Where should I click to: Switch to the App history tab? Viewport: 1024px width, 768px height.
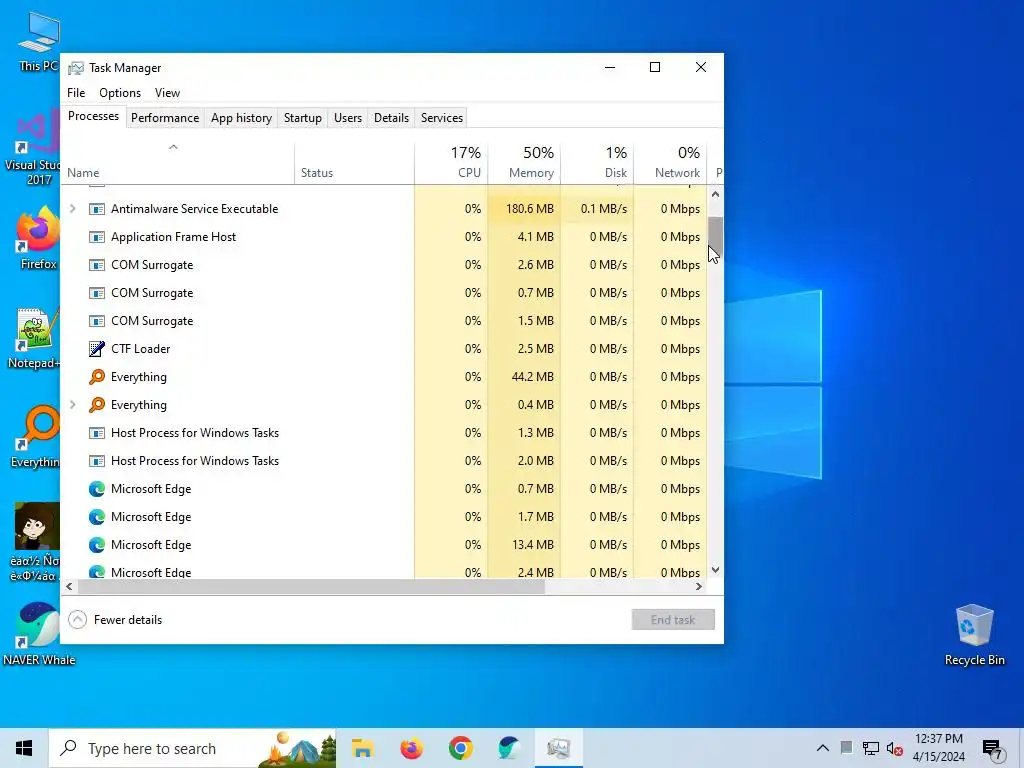[x=241, y=118]
